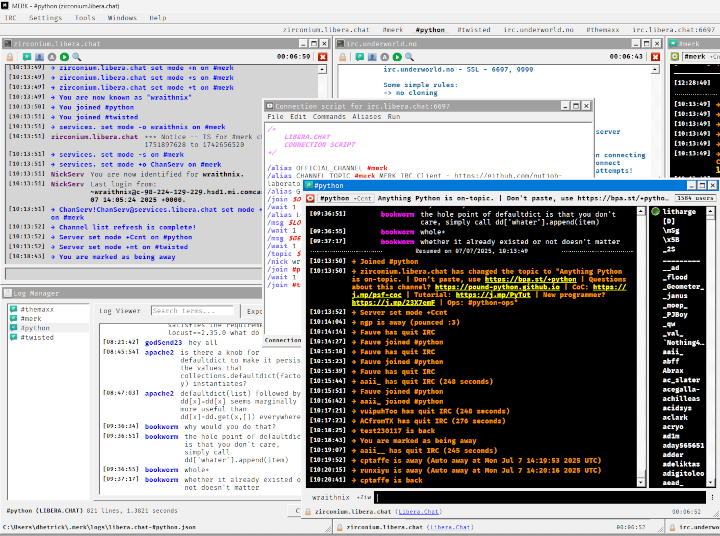Click the #python window title bar icon
Screen dimensions: 720x536
309,186
